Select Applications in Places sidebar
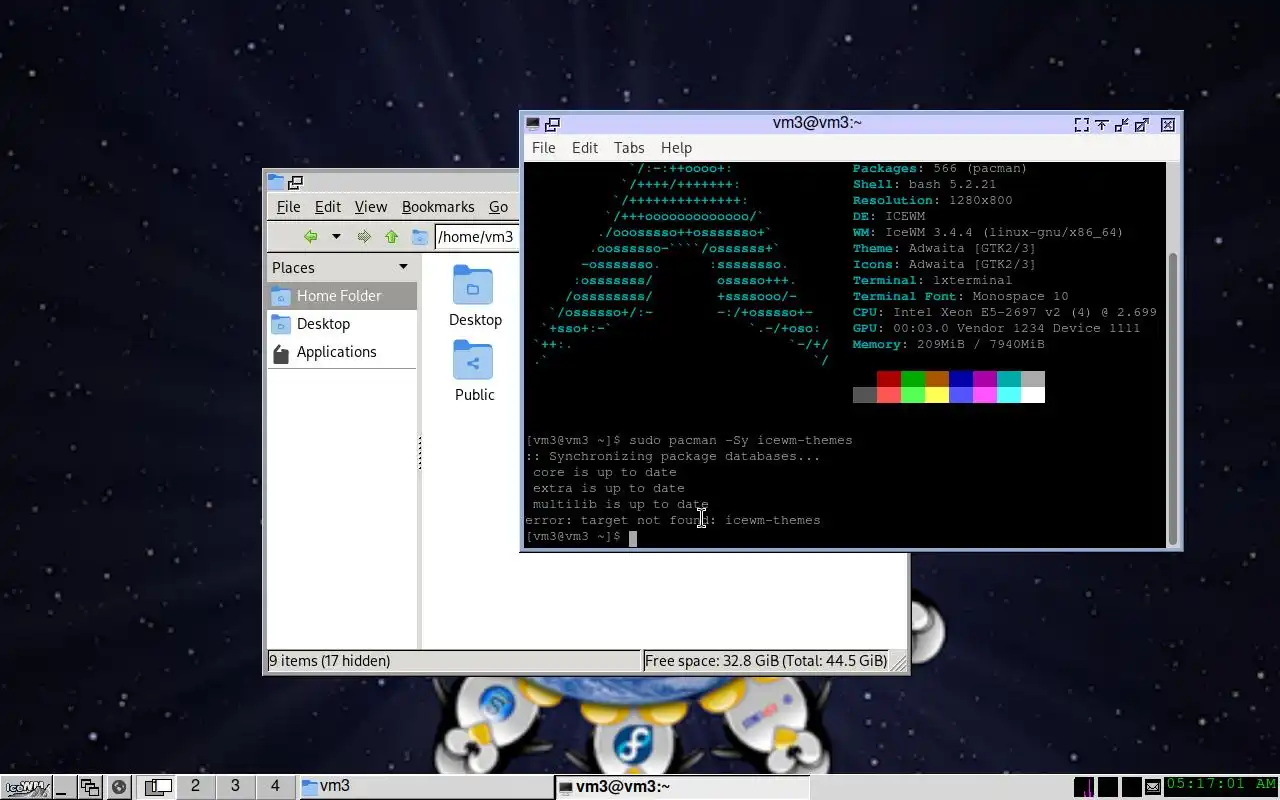 pyautogui.click(x=342, y=352)
